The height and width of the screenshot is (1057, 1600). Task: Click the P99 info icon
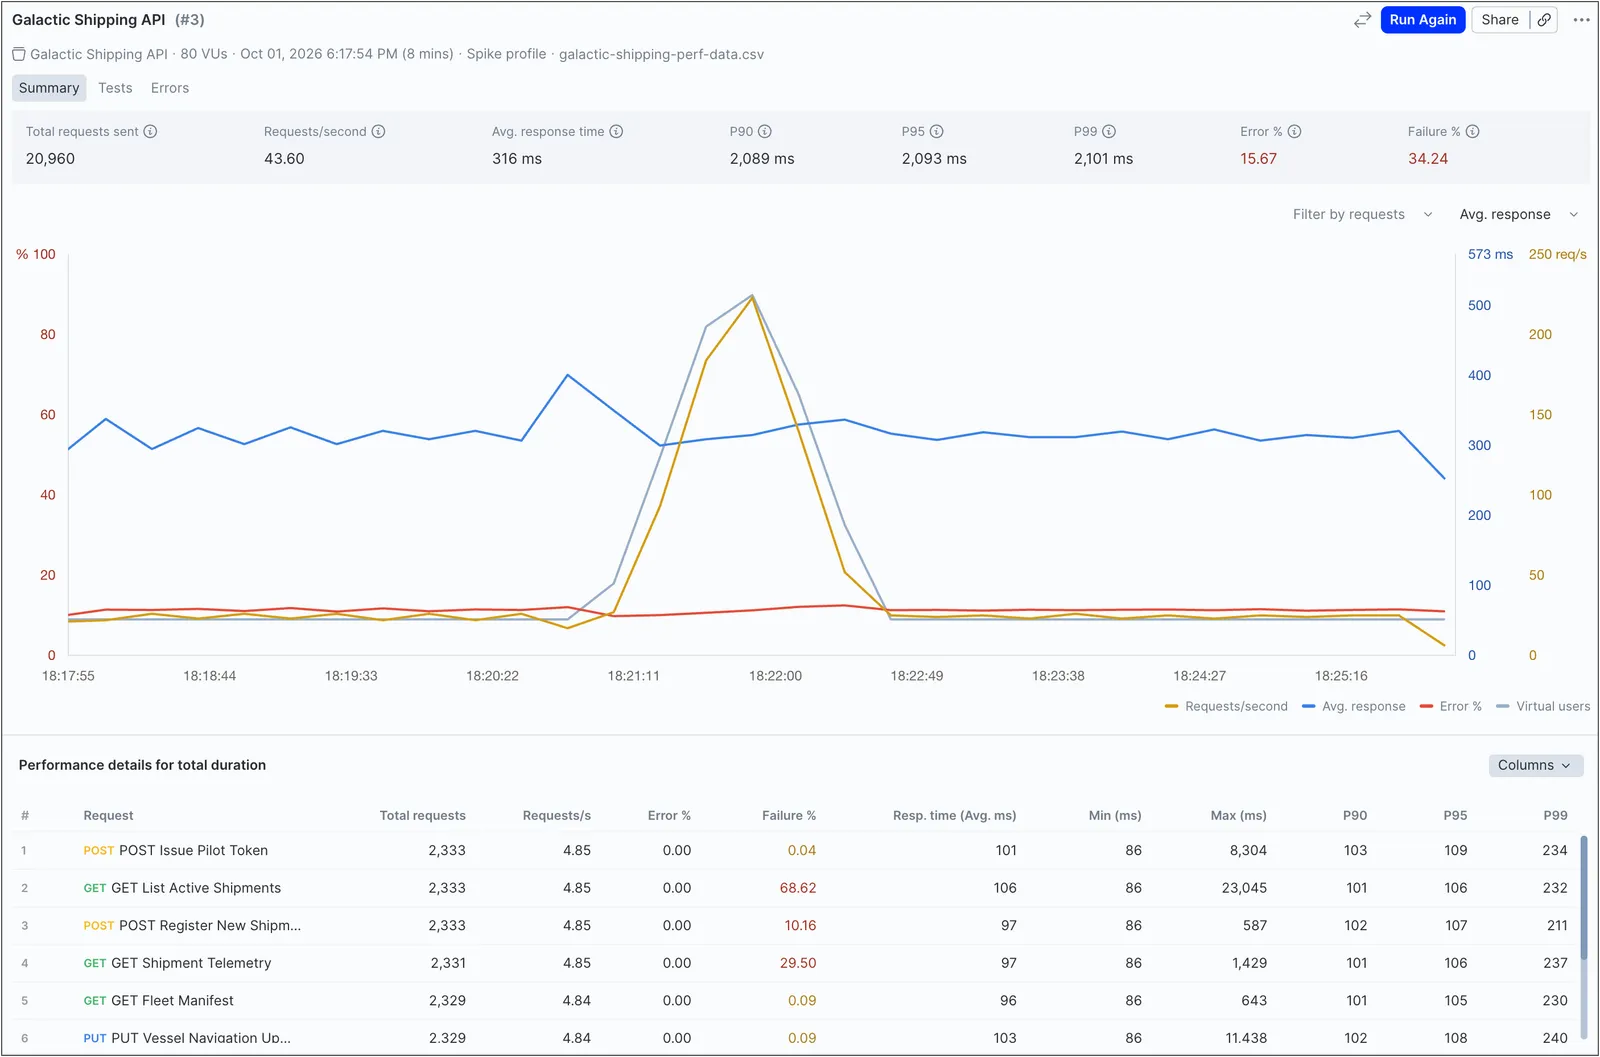click(x=1109, y=132)
